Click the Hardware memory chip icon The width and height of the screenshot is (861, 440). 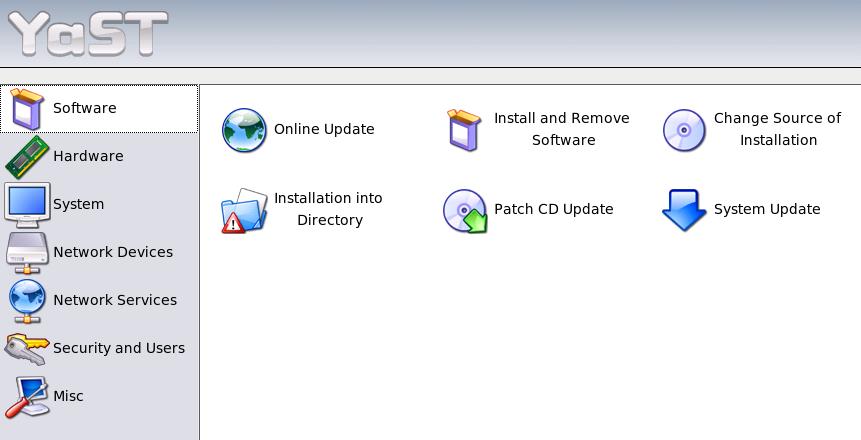[x=27, y=157]
